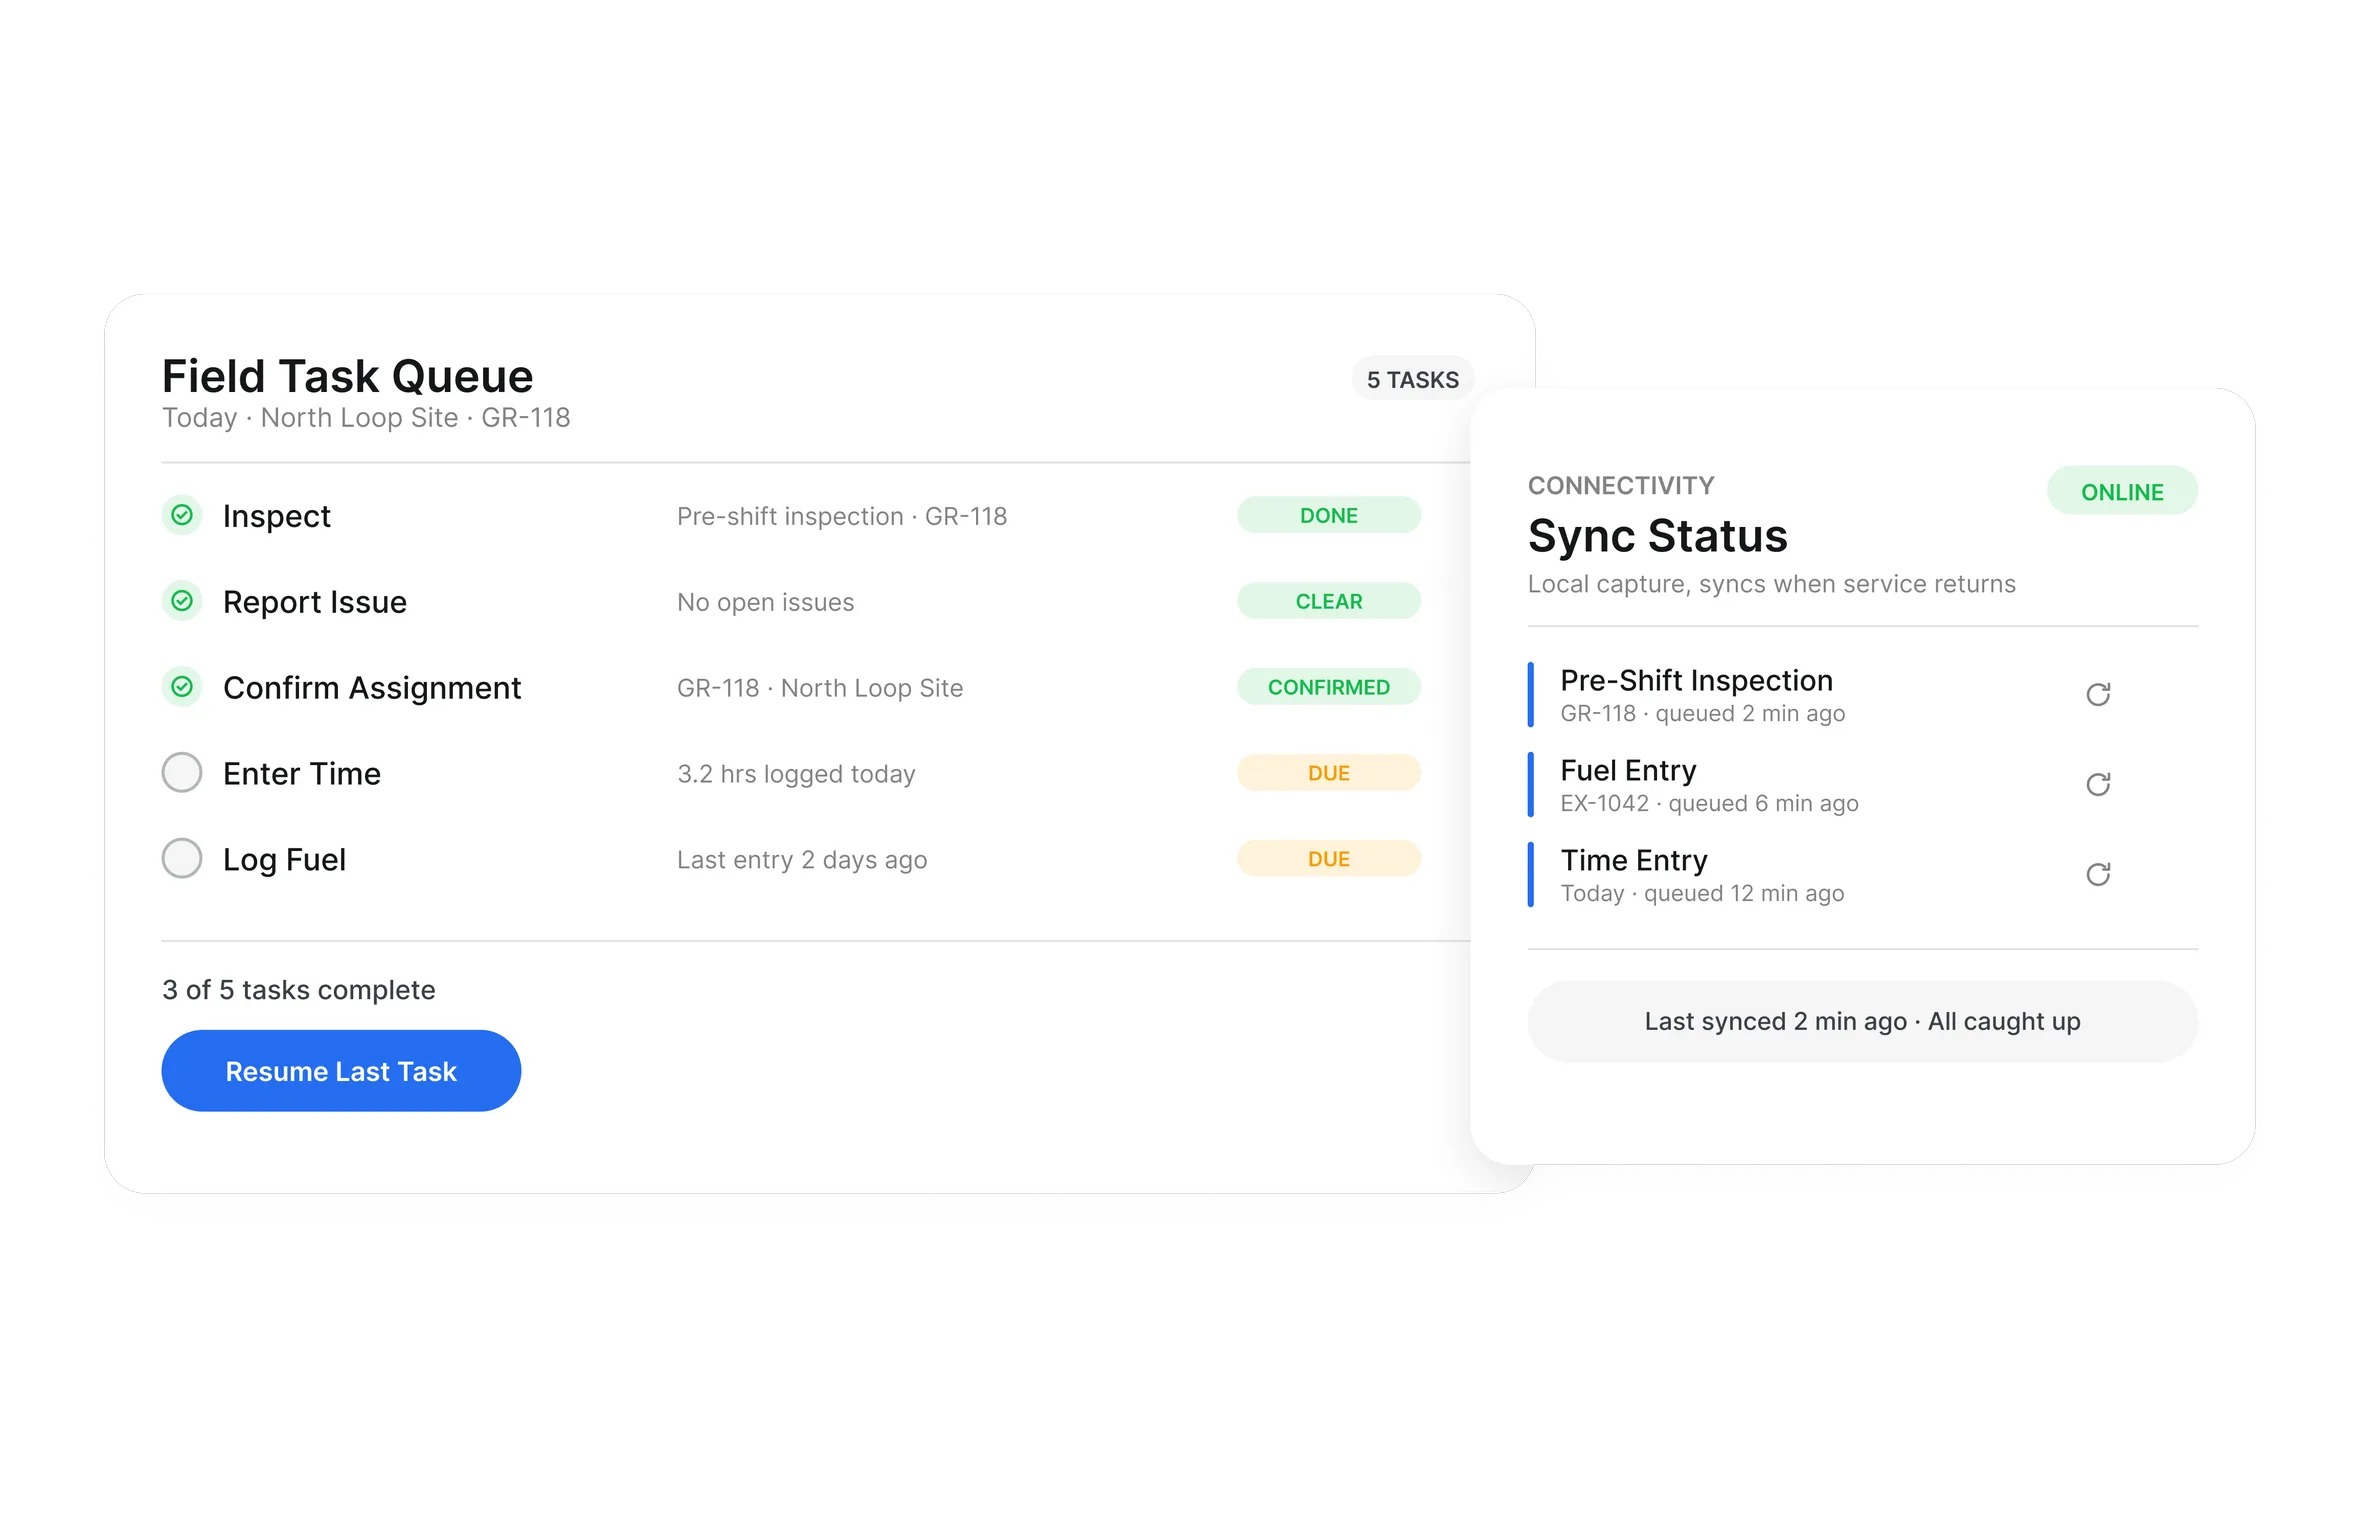Click the 'No open issues' text
Viewport: 2360px width, 1520px height.
765,602
